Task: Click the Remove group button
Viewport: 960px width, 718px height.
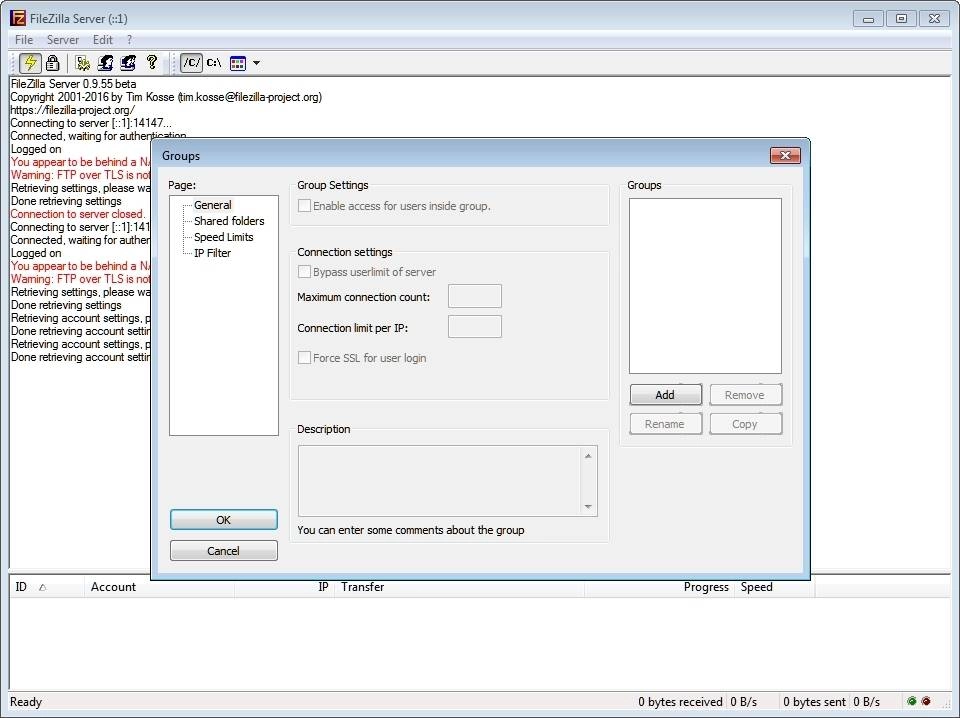Action: (x=745, y=395)
